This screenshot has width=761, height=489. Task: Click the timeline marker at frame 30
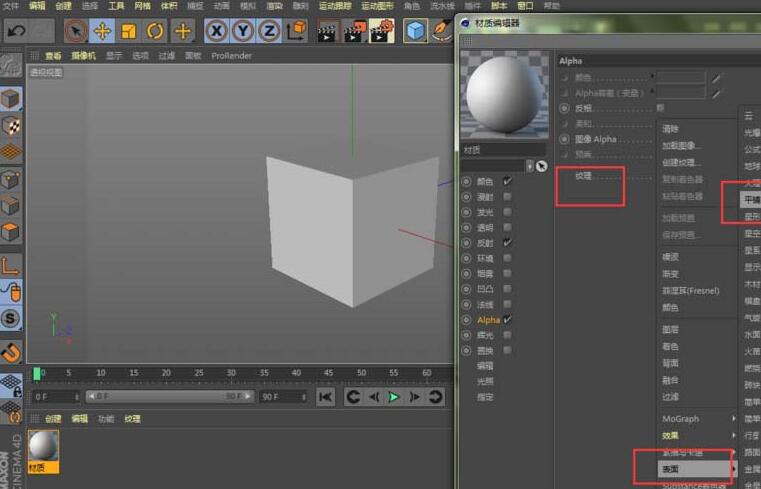coord(231,373)
